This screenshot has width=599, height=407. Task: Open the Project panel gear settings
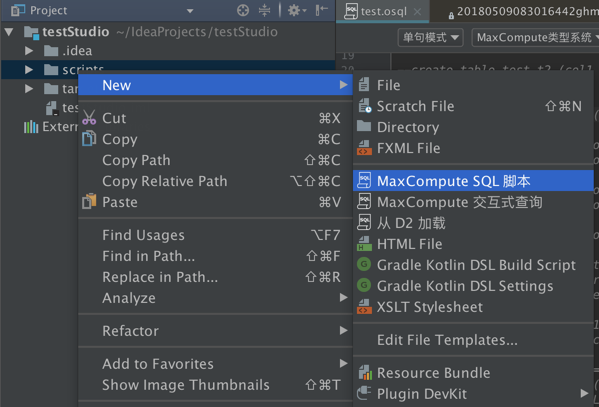click(x=296, y=10)
